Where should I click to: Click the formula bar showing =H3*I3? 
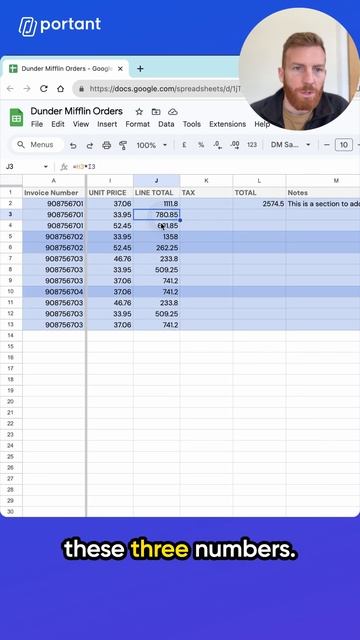(84, 167)
